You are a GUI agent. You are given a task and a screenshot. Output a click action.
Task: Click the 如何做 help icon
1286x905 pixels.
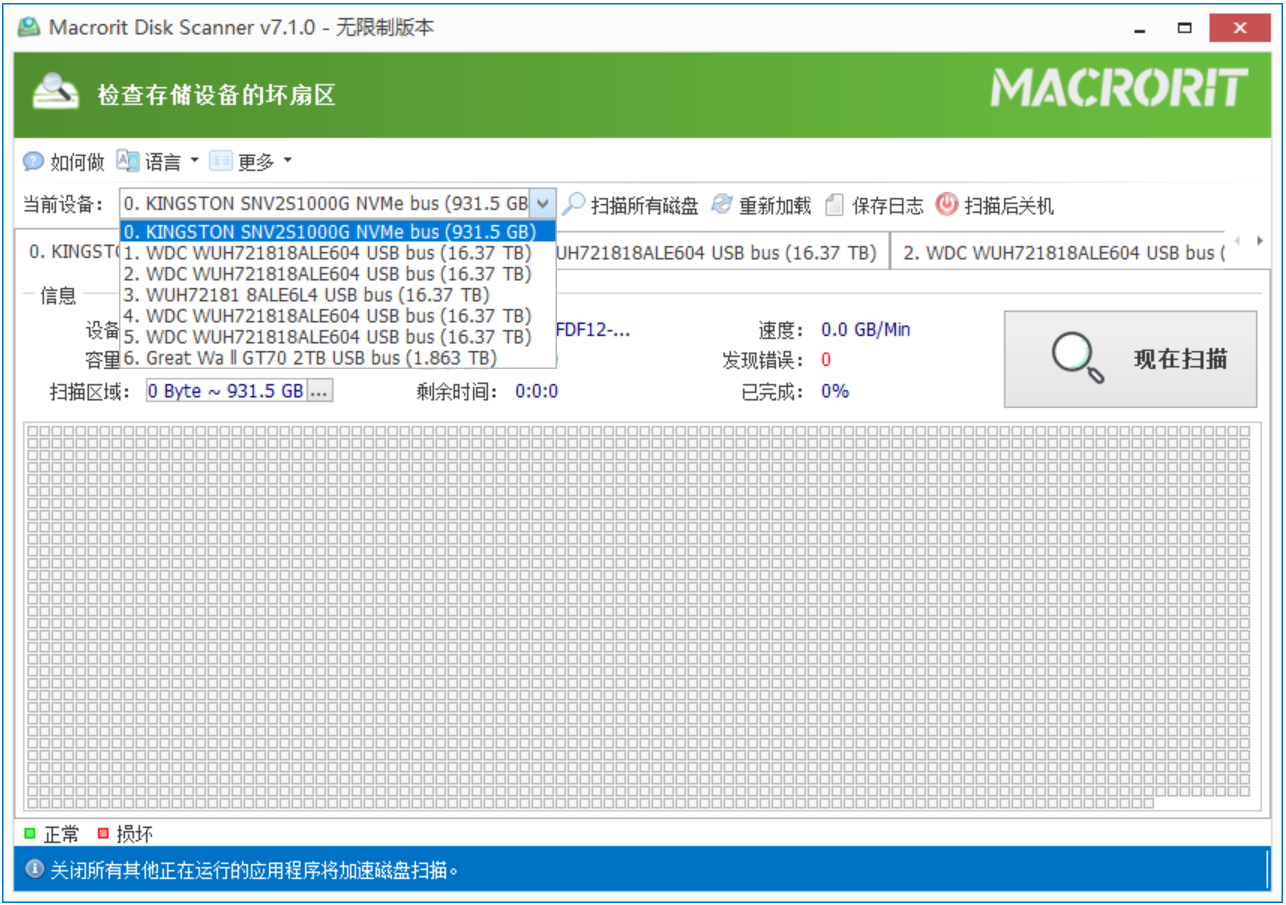(34, 161)
